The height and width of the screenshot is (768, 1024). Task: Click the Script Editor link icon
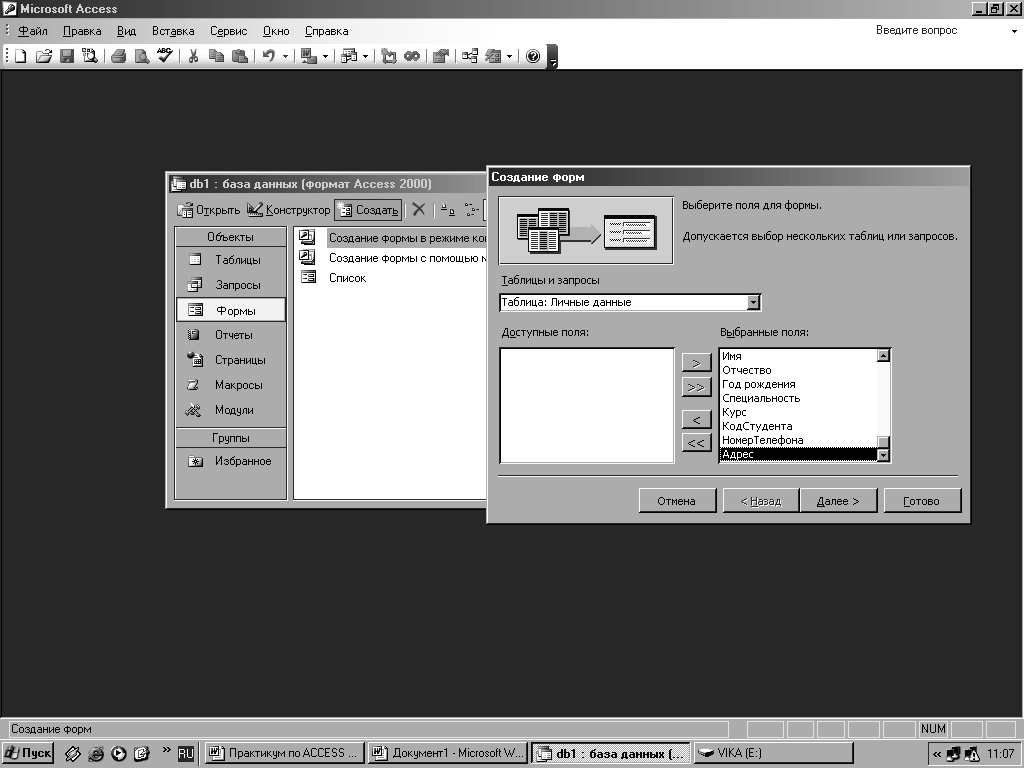click(x=411, y=56)
